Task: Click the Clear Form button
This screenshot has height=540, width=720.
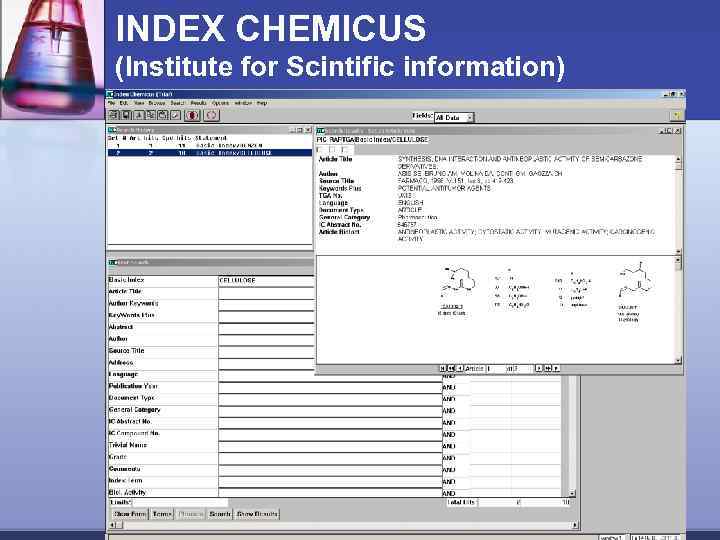Action: pos(130,514)
